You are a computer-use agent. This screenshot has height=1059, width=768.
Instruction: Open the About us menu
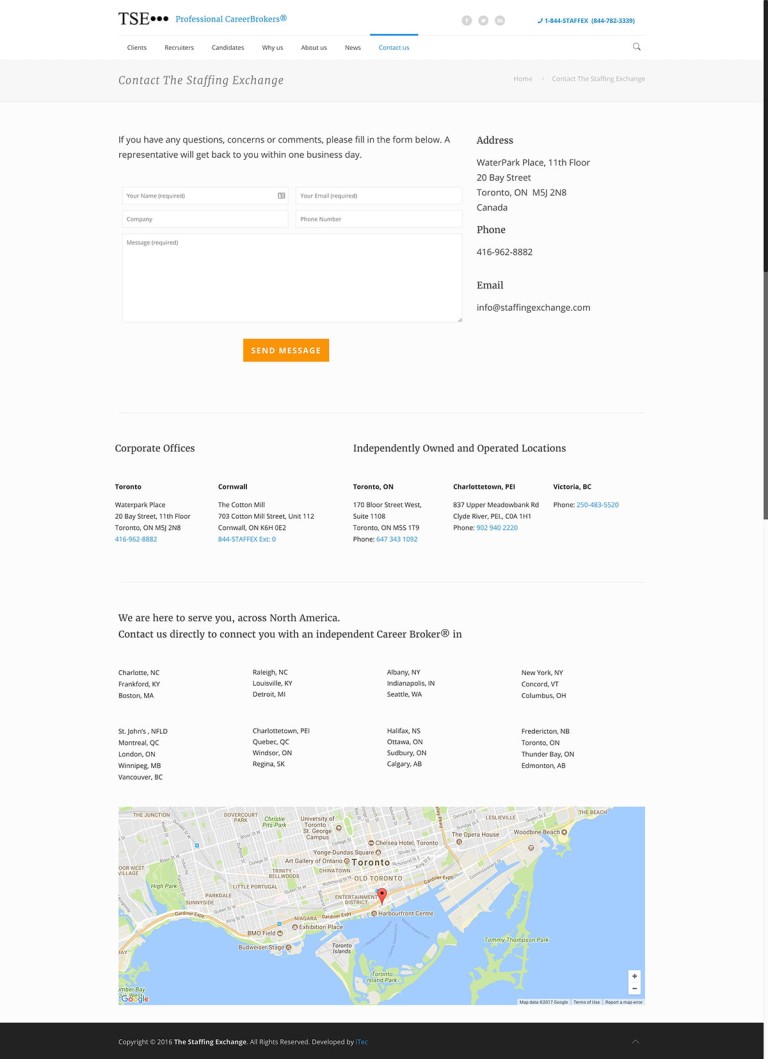313,47
